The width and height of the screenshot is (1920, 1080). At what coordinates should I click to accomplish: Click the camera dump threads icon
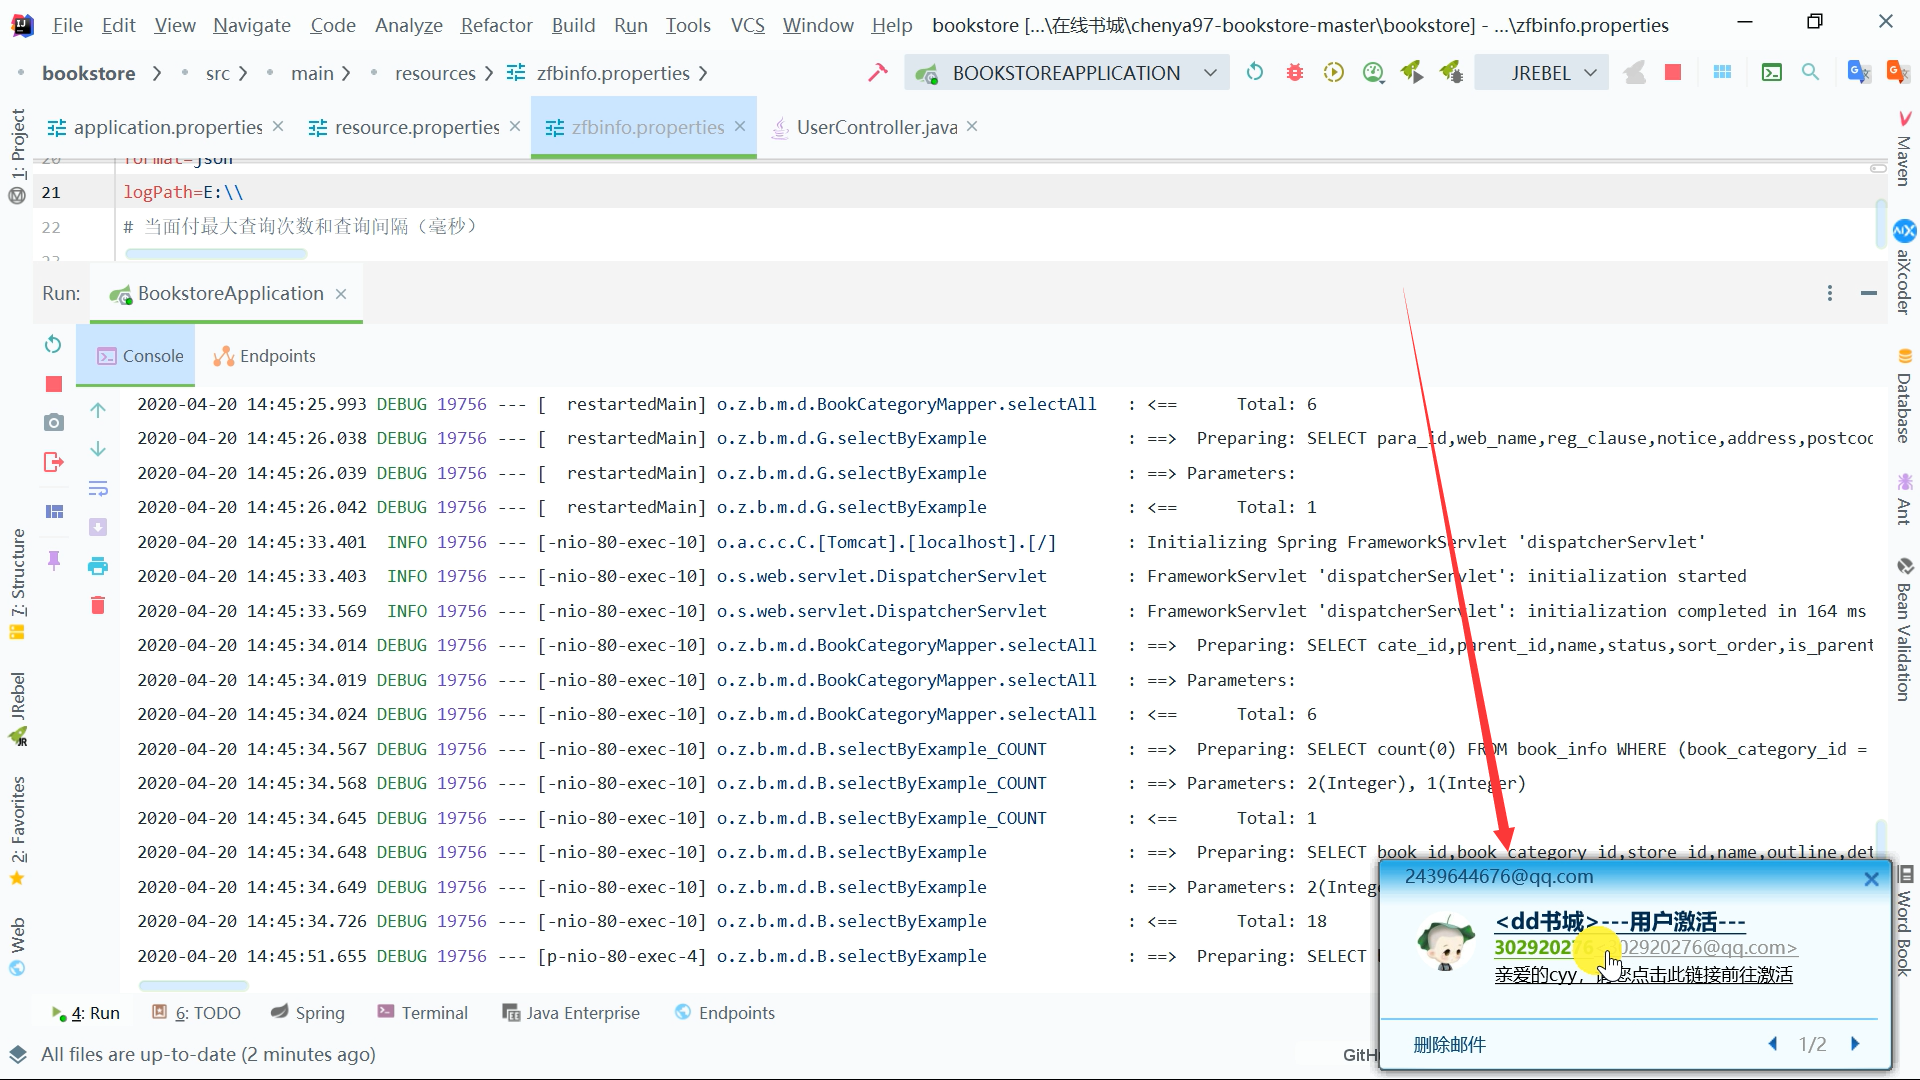53,423
